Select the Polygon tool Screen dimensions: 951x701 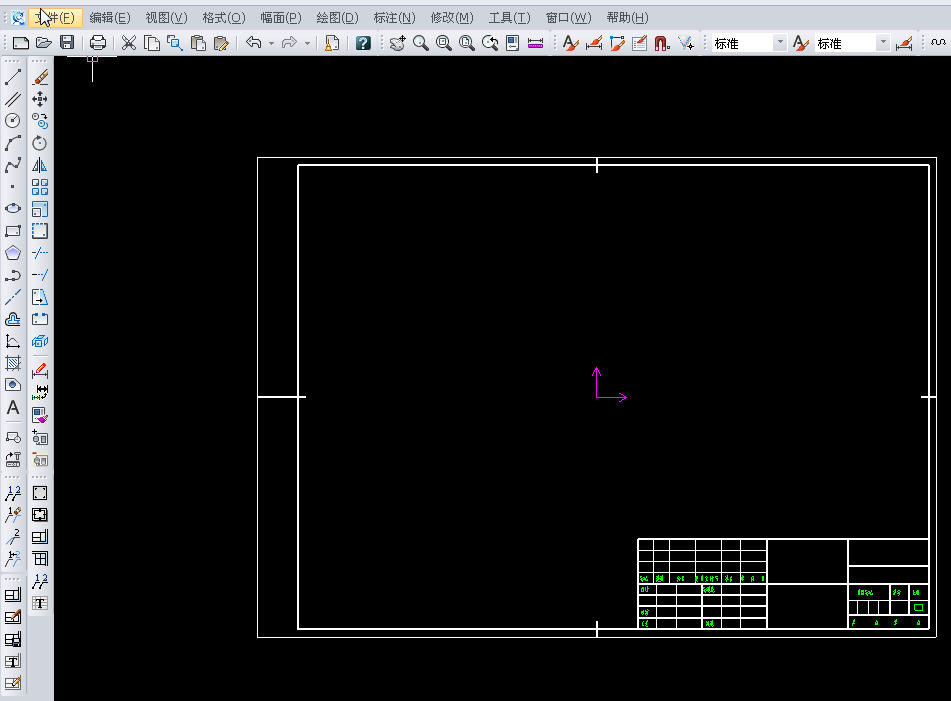(x=13, y=253)
